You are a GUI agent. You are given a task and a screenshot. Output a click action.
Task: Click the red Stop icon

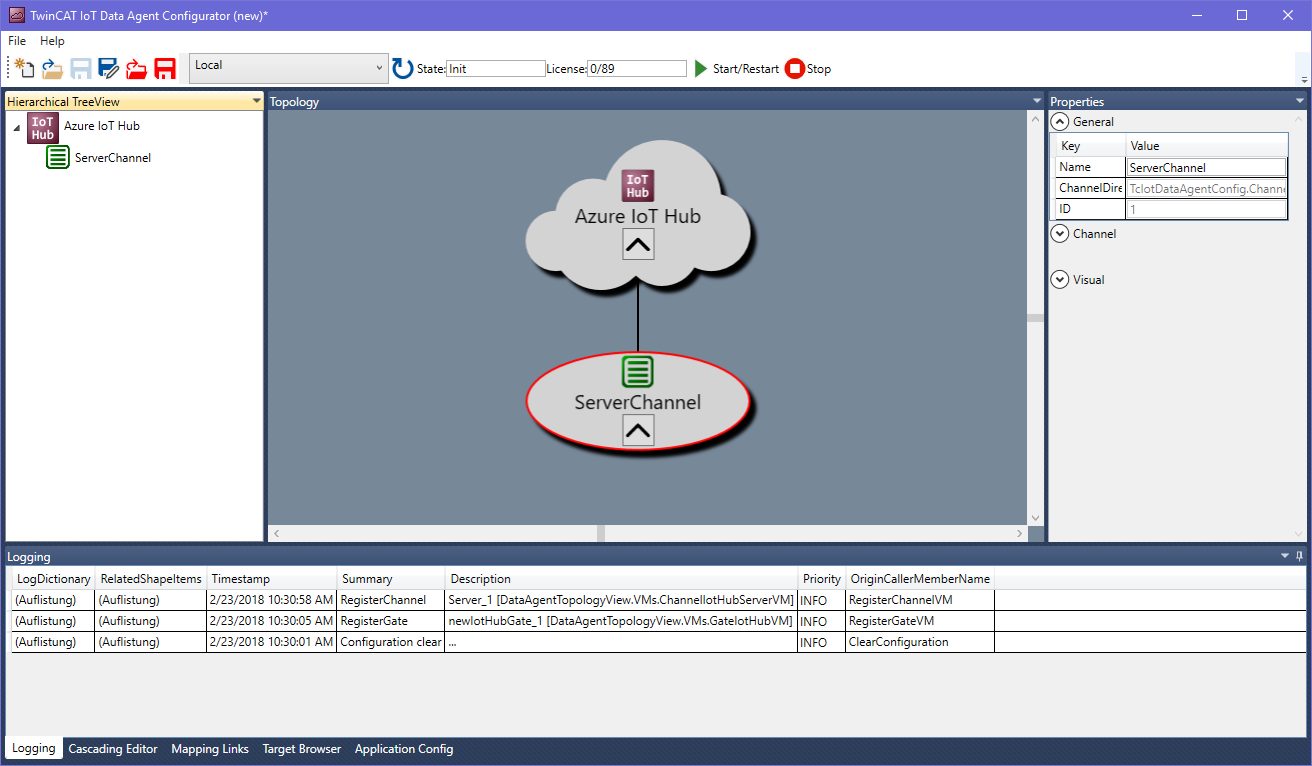[x=795, y=69]
